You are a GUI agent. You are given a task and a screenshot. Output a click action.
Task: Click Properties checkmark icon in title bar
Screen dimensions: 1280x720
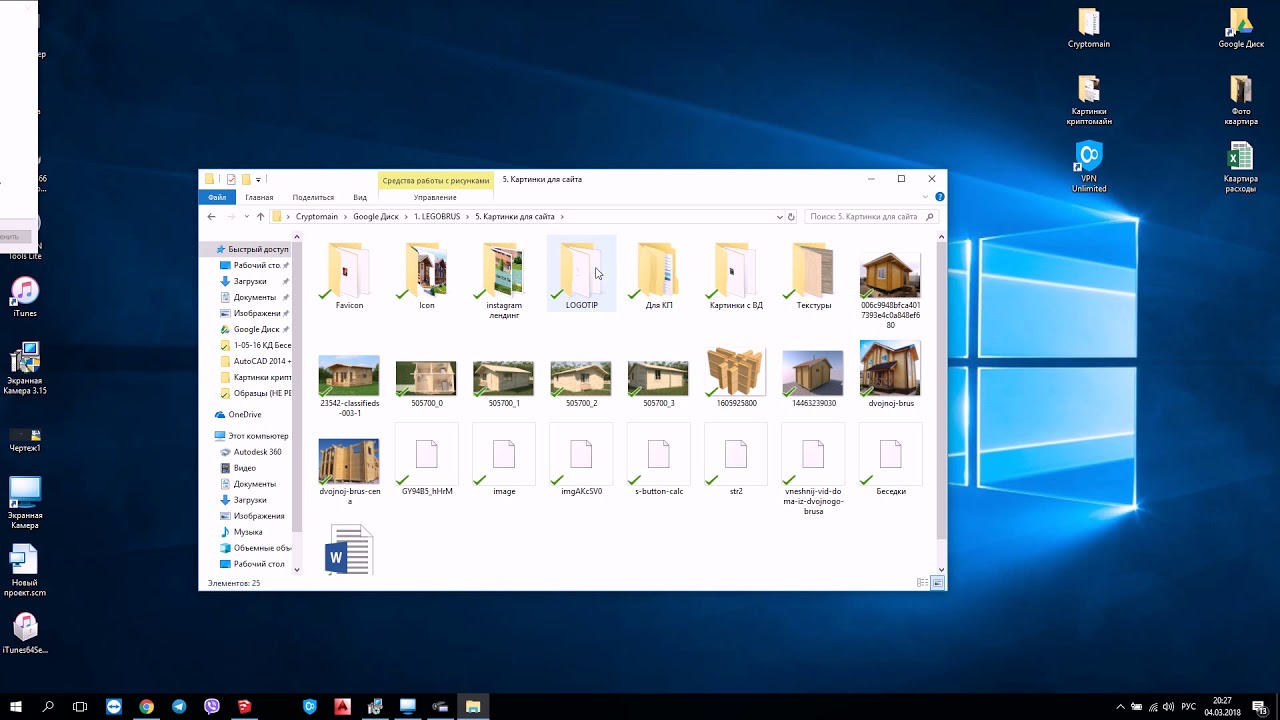(x=231, y=180)
